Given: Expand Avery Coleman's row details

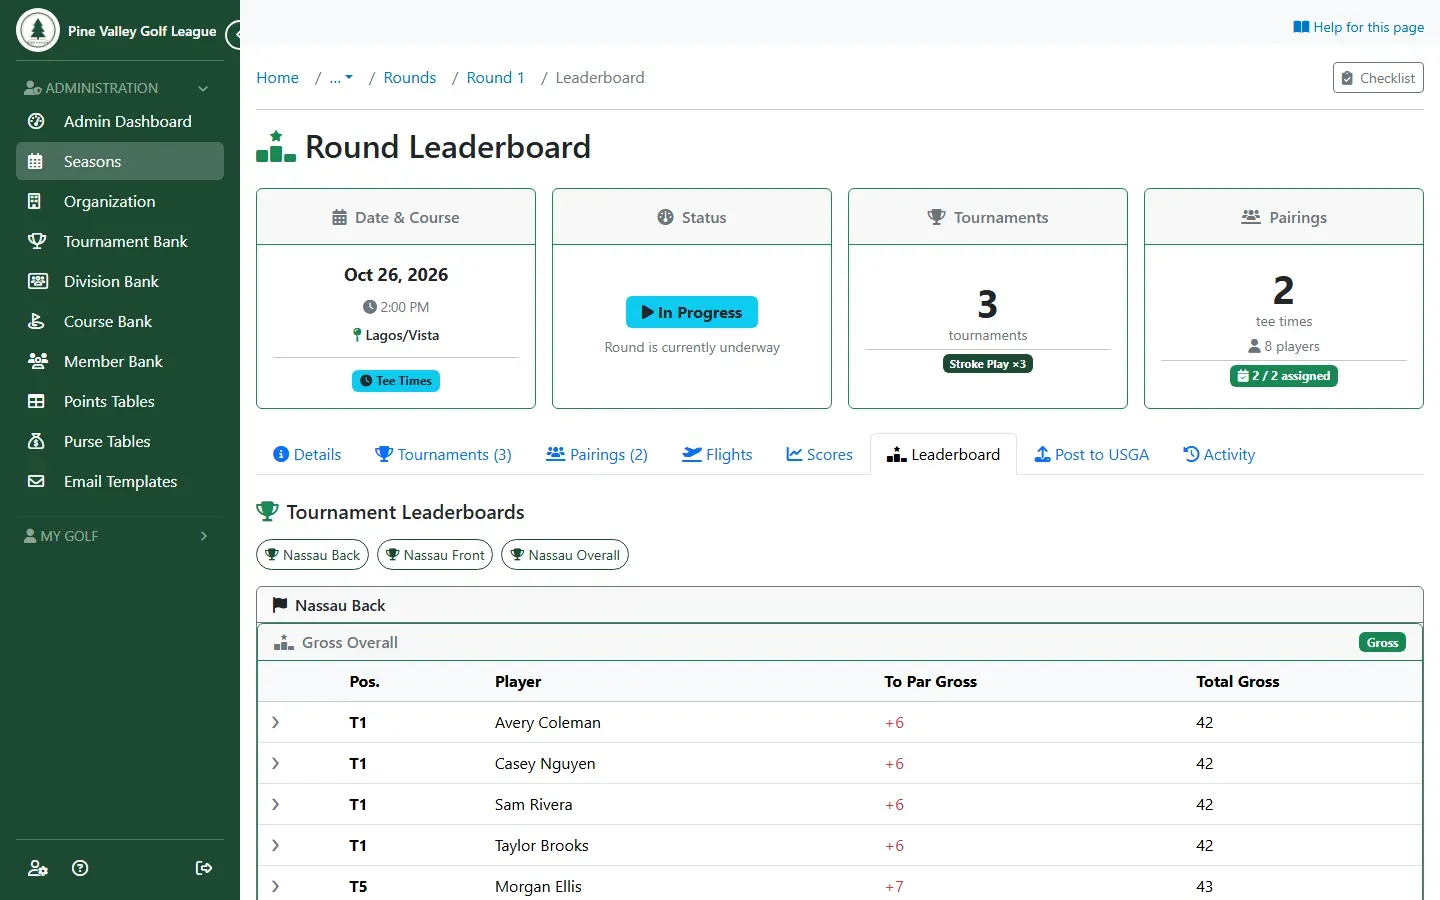Looking at the screenshot, I should pyautogui.click(x=276, y=722).
